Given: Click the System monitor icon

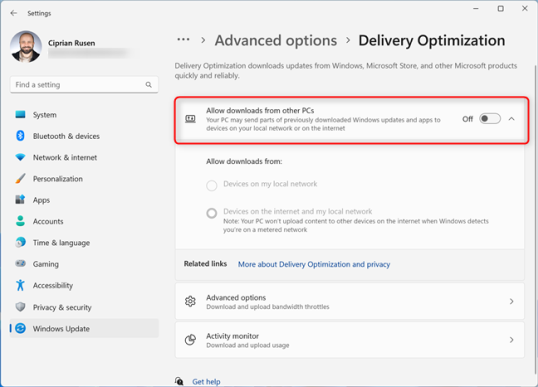Looking at the screenshot, I should (x=20, y=115).
